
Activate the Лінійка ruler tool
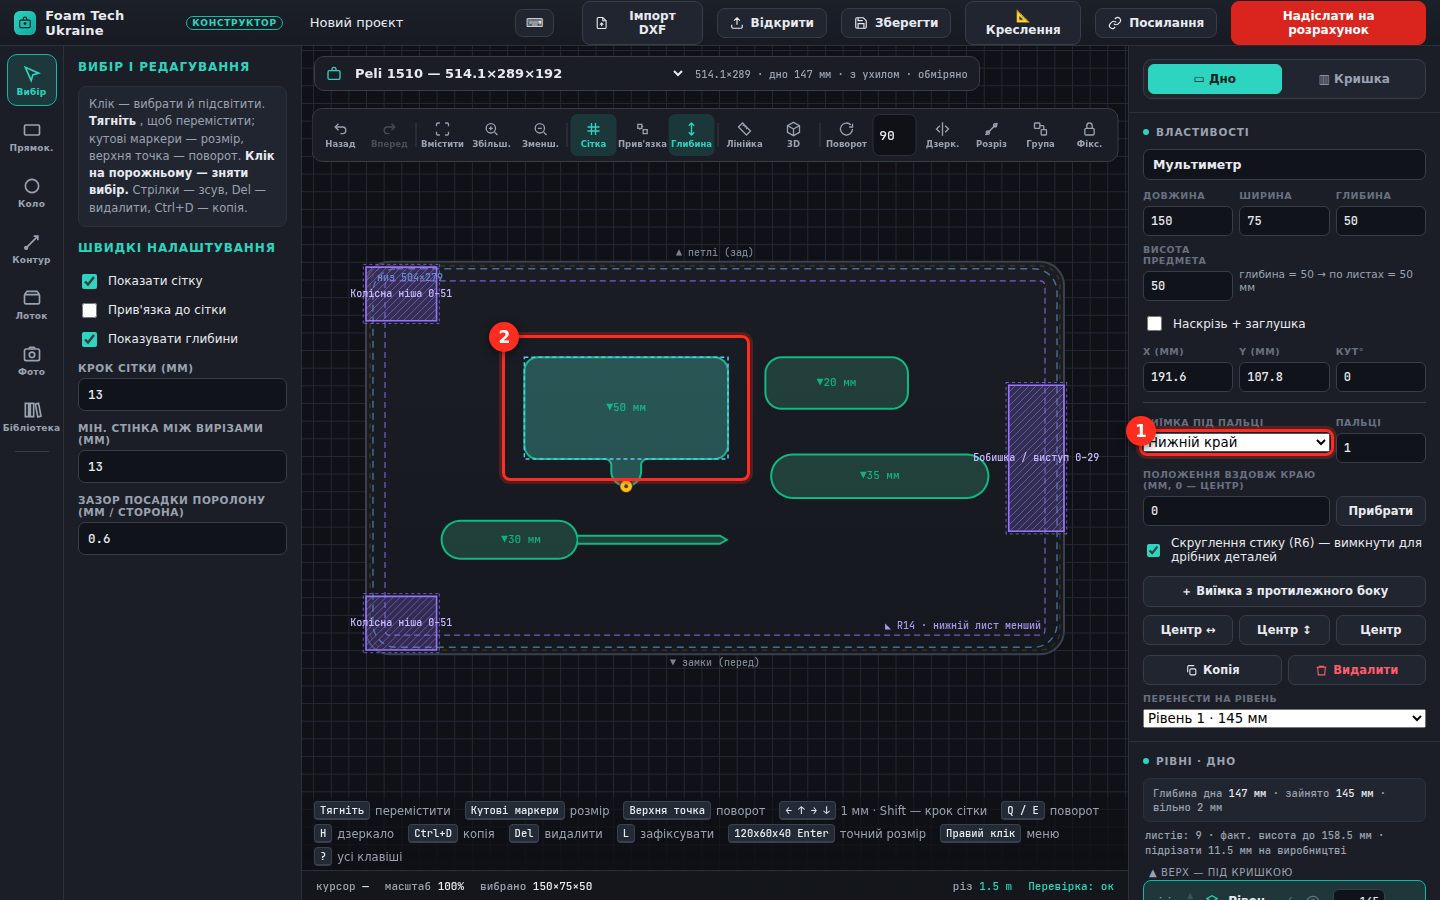click(x=744, y=134)
